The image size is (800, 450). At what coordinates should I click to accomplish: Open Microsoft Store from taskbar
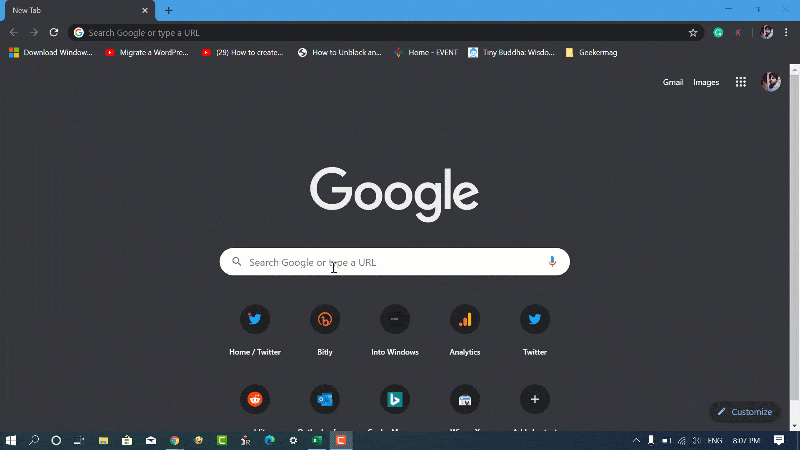pyautogui.click(x=127, y=440)
